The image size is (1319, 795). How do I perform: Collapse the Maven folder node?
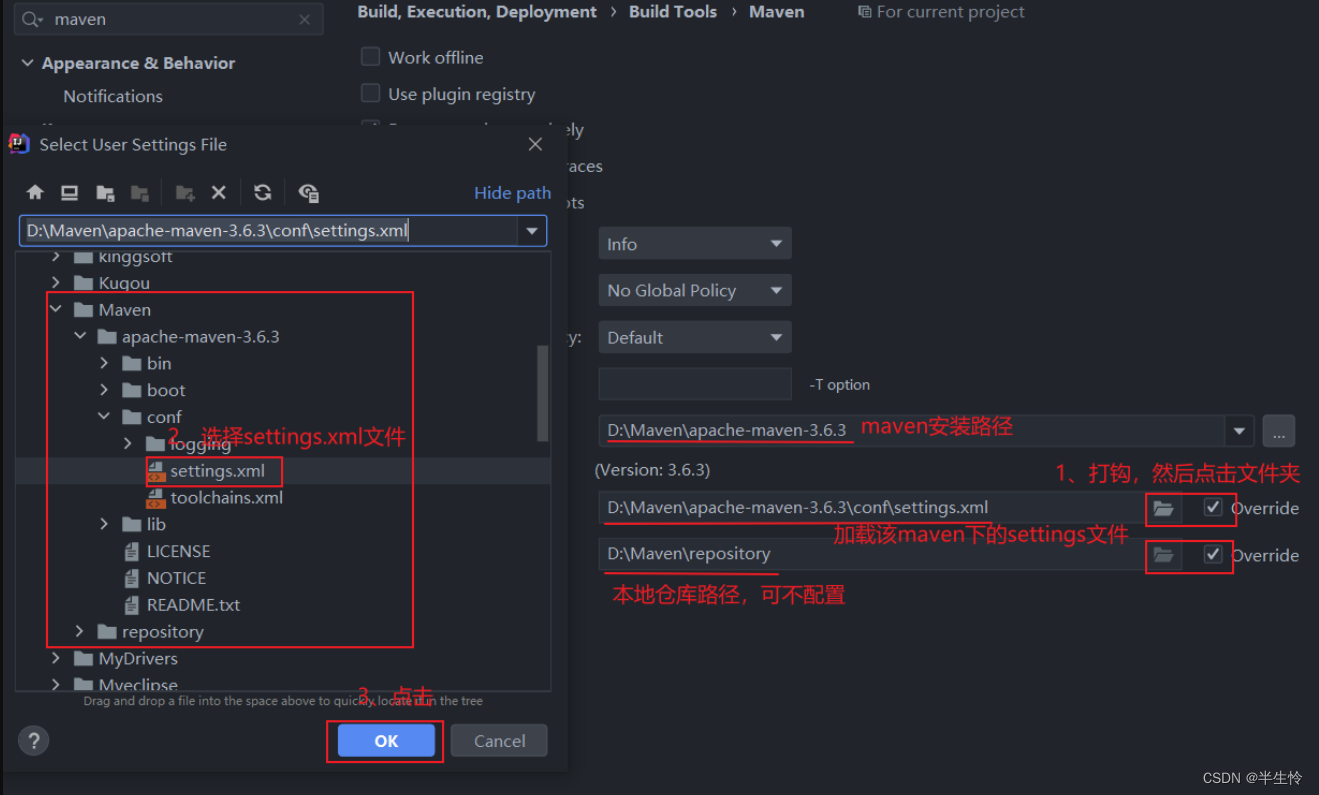coord(56,310)
